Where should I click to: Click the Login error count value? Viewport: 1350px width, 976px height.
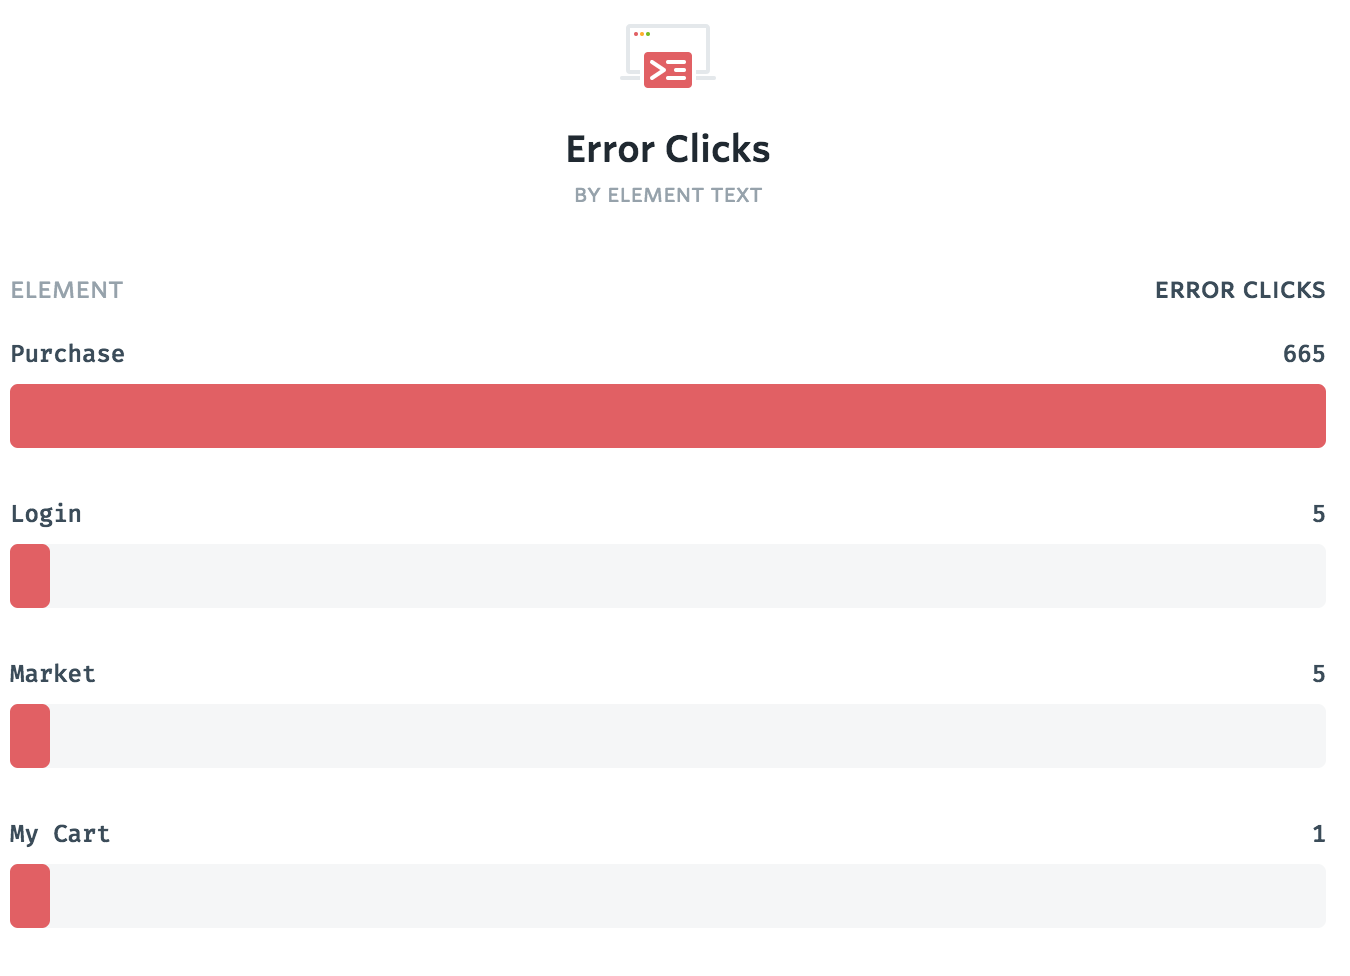[x=1319, y=514]
